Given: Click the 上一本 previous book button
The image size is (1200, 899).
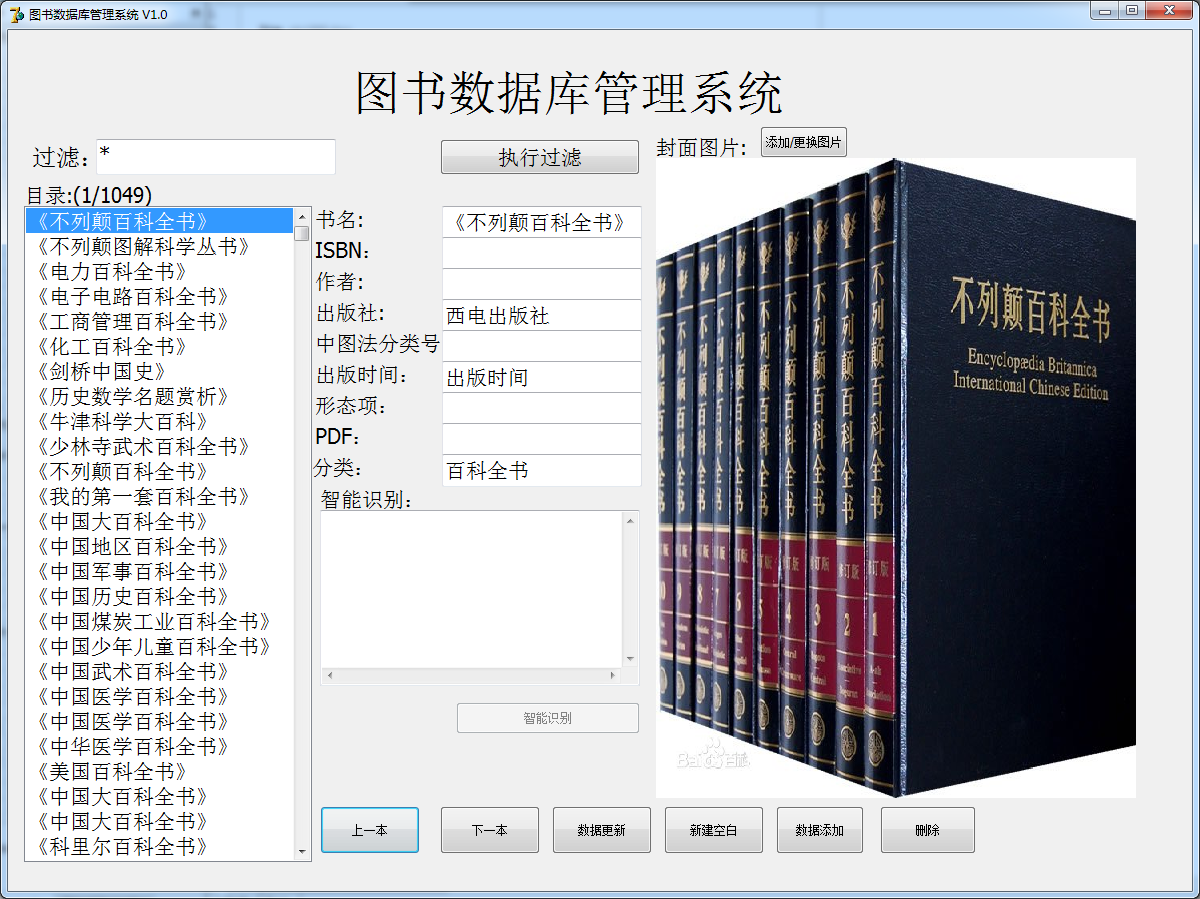Looking at the screenshot, I should [x=369, y=829].
